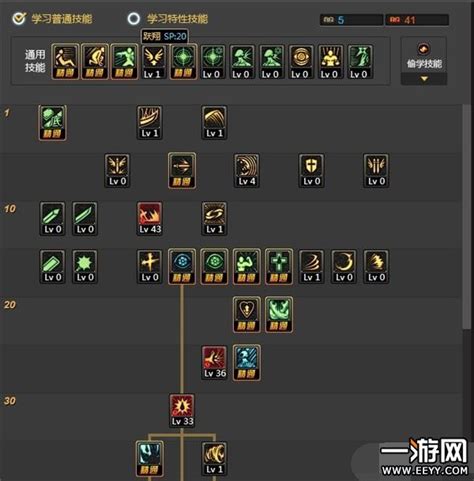Image resolution: width=474 pixels, height=481 pixels.
Task: Click the vertical scrollbar of skill tree
Action: click(x=466, y=217)
